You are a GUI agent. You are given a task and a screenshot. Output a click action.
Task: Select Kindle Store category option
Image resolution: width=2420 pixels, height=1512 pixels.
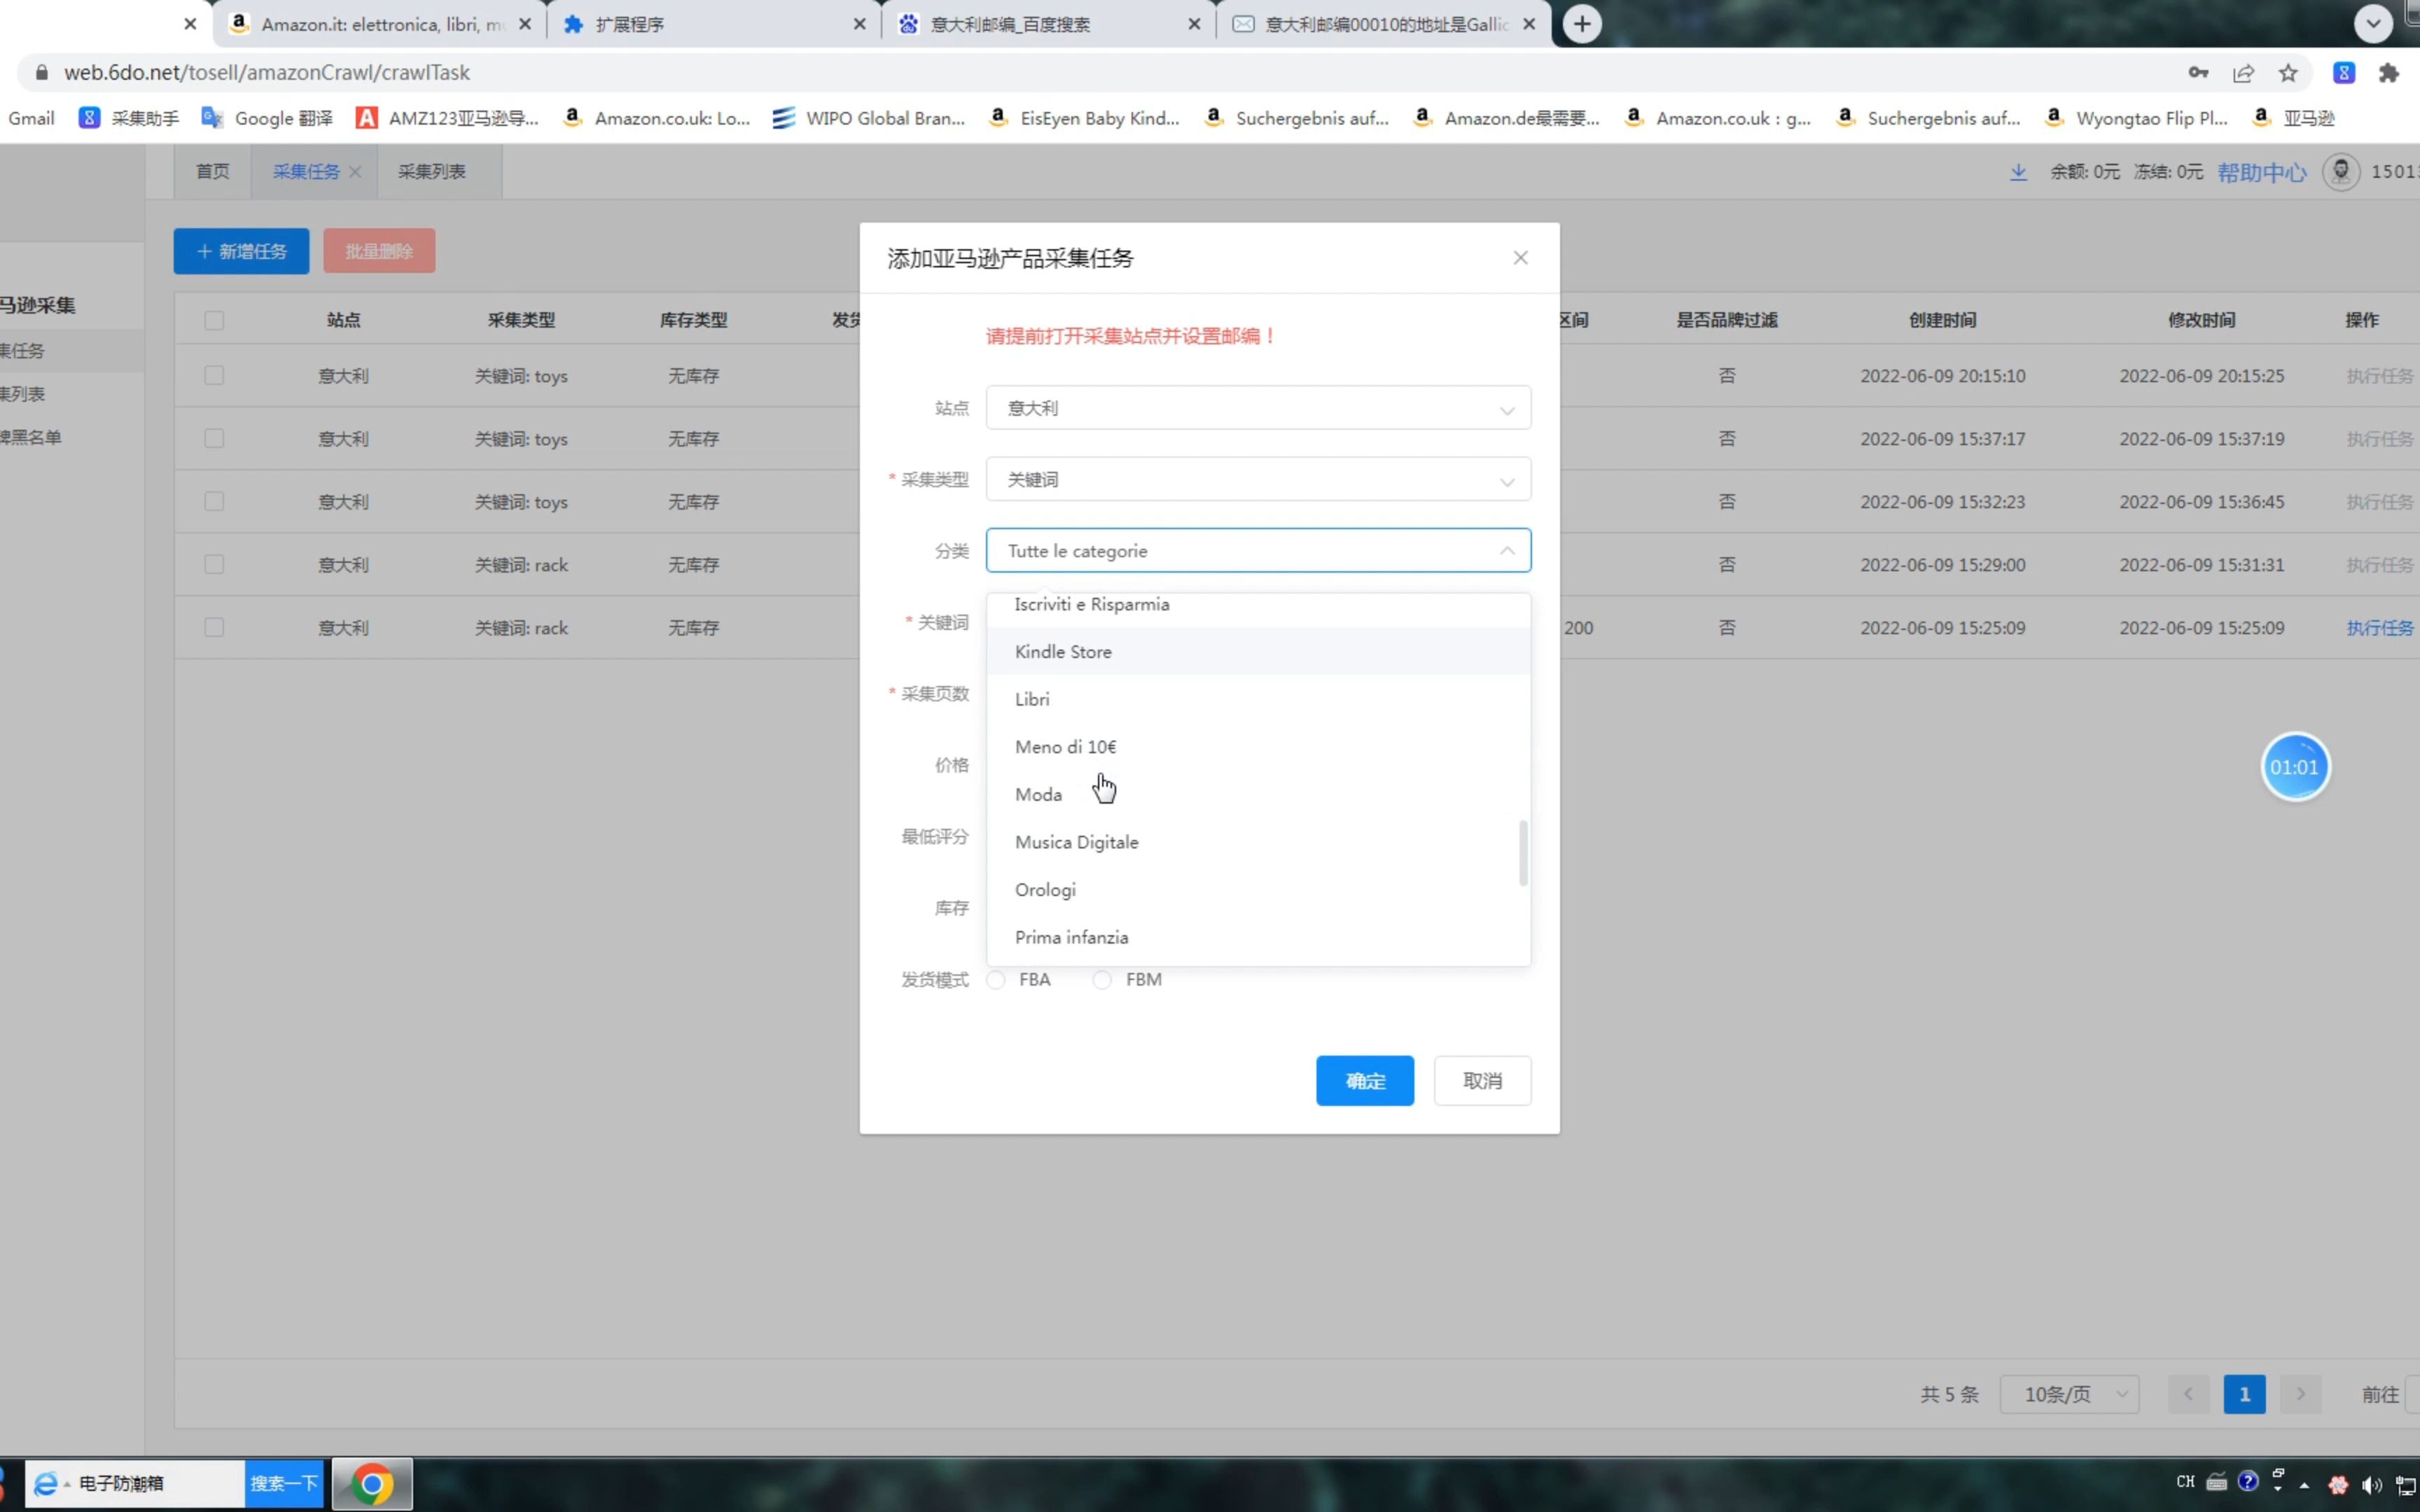[x=1258, y=651]
